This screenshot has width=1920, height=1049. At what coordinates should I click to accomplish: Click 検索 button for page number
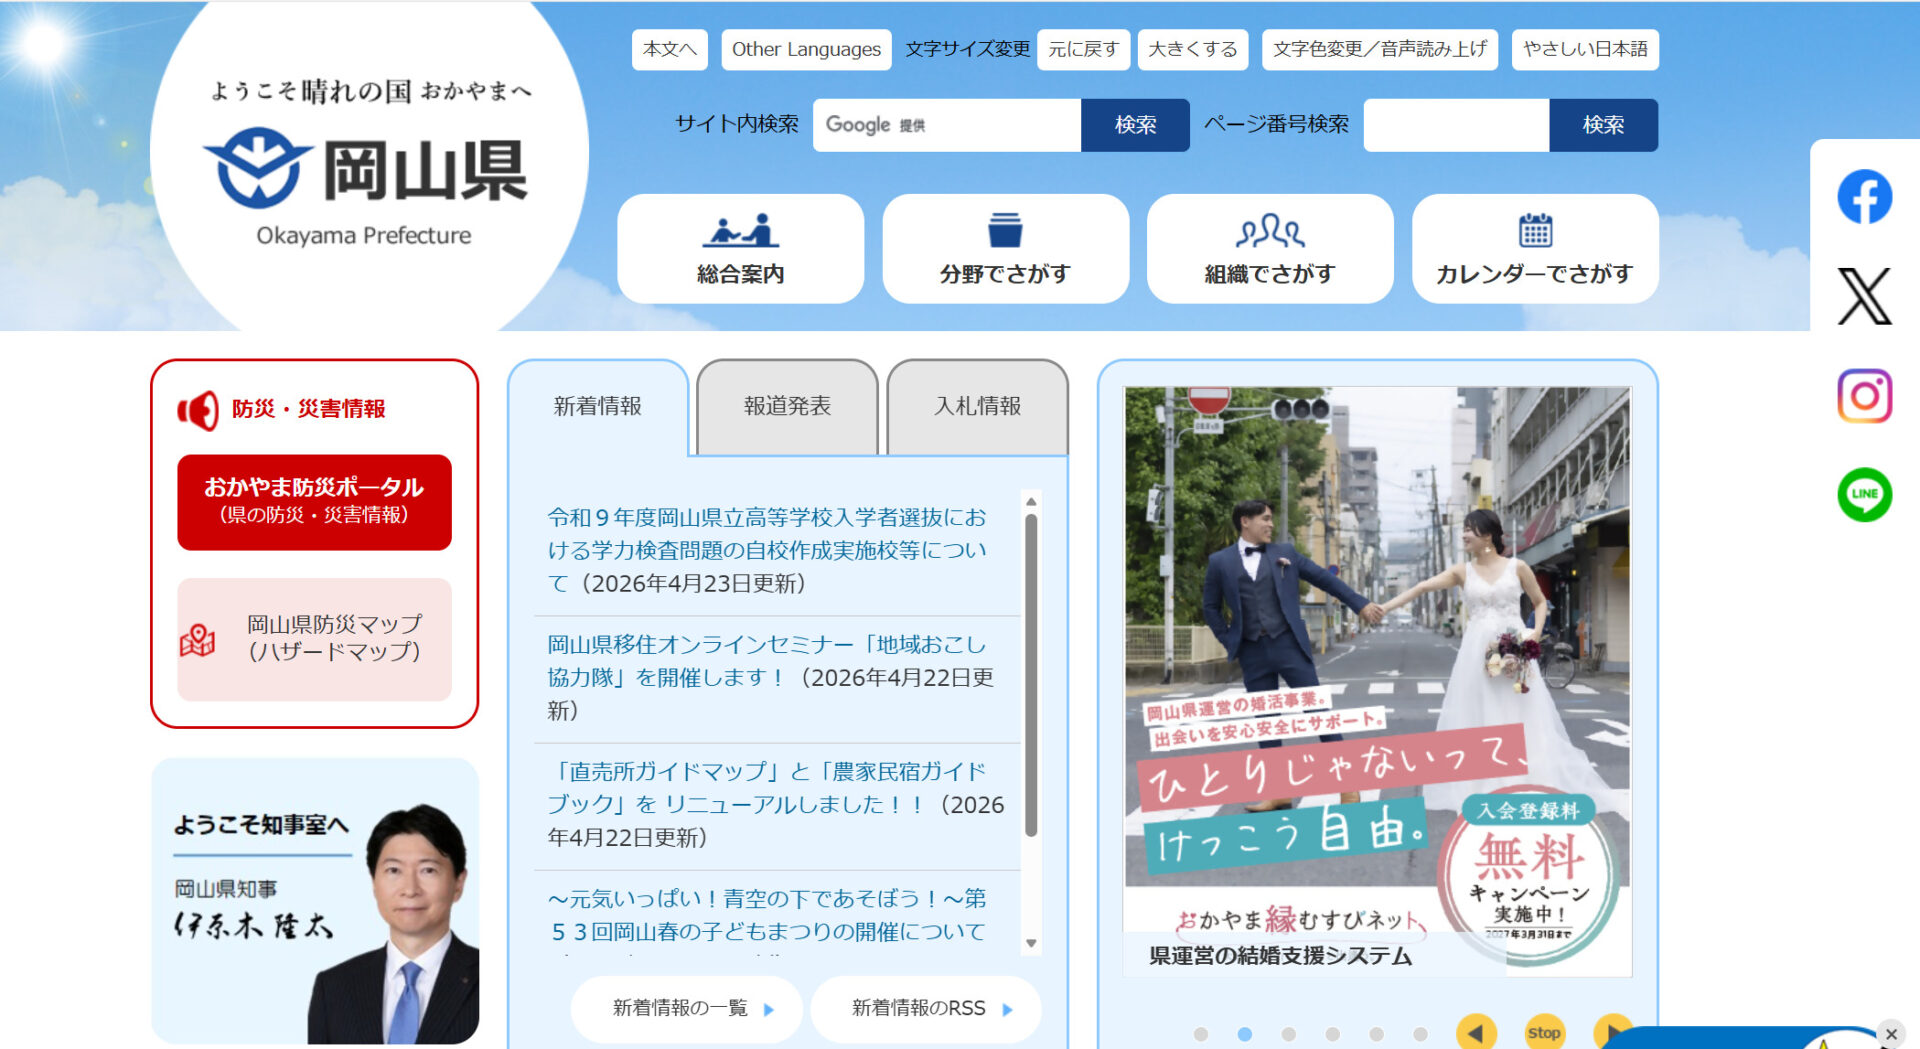tap(1603, 125)
